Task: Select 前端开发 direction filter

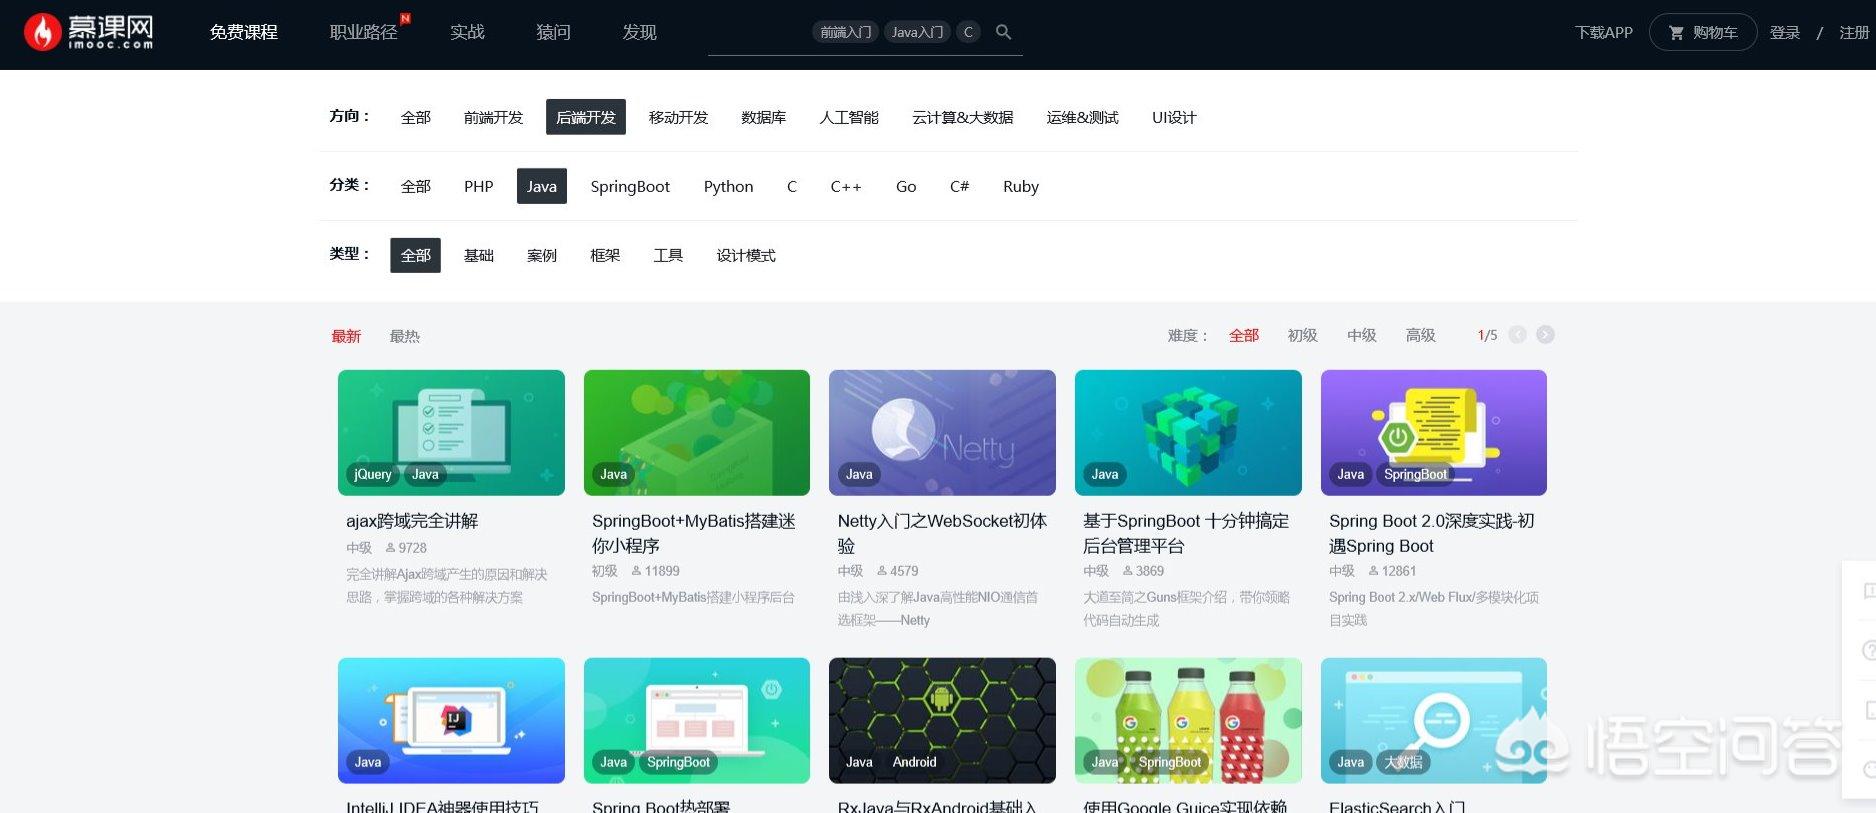Action: [x=493, y=117]
